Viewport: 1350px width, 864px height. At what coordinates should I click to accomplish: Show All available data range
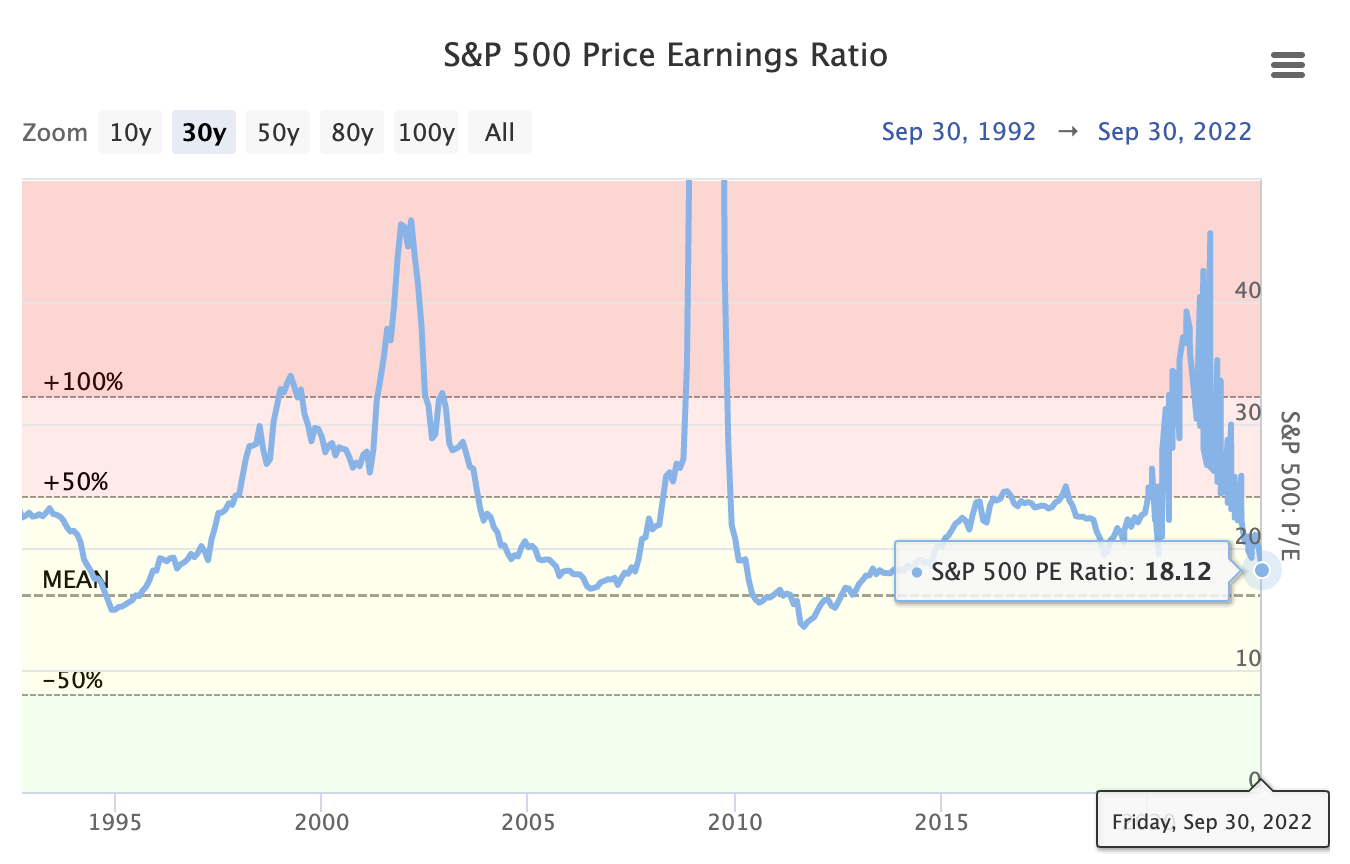(x=499, y=132)
